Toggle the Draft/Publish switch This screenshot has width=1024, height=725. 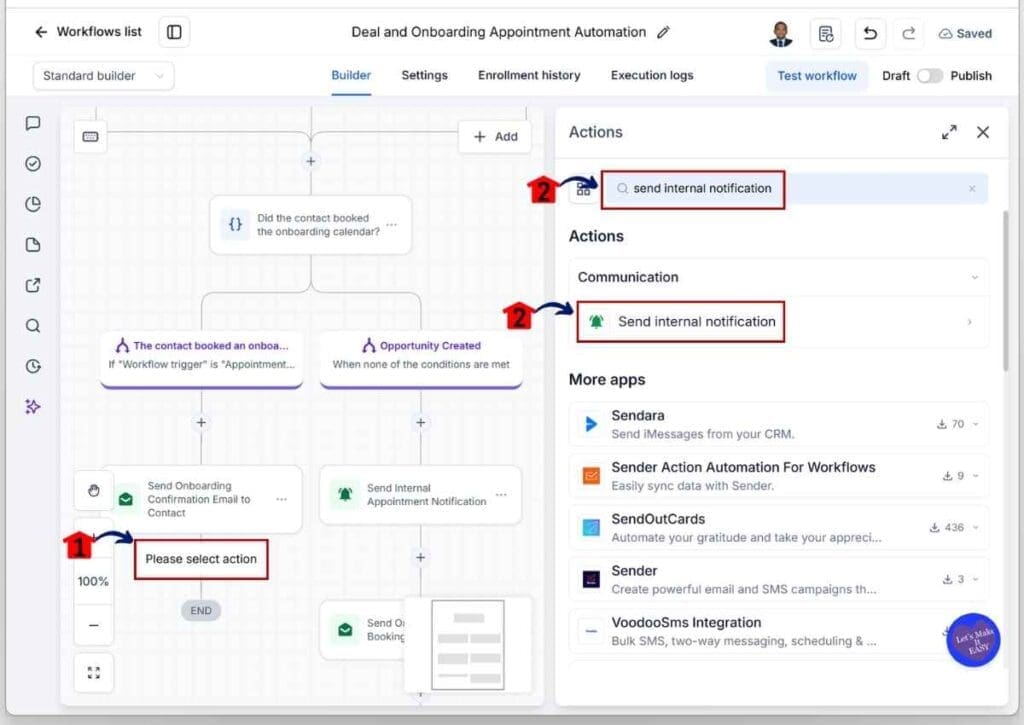929,76
